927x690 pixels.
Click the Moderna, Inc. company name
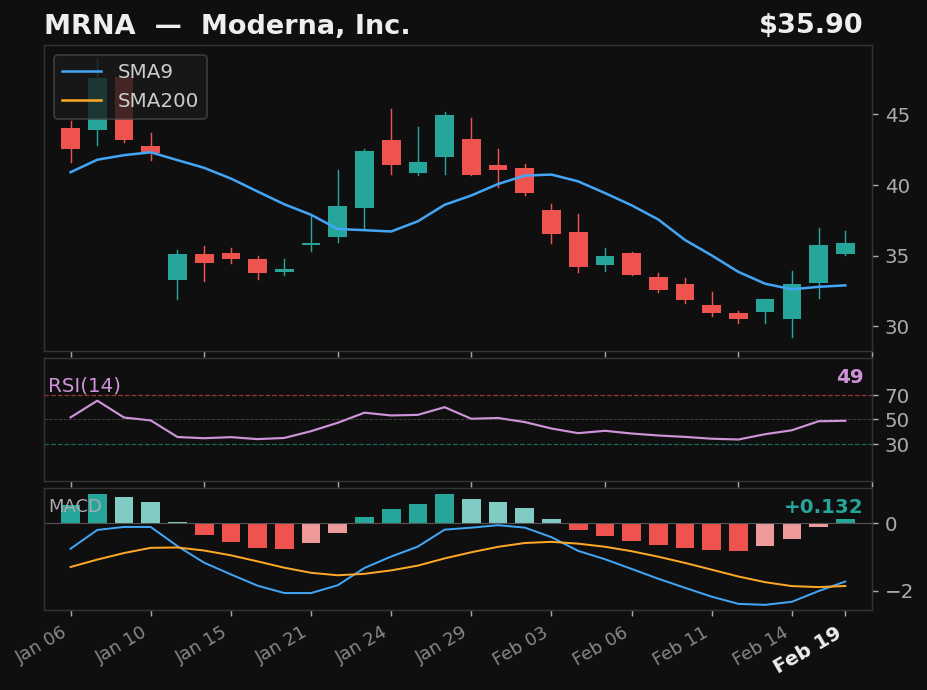point(305,25)
